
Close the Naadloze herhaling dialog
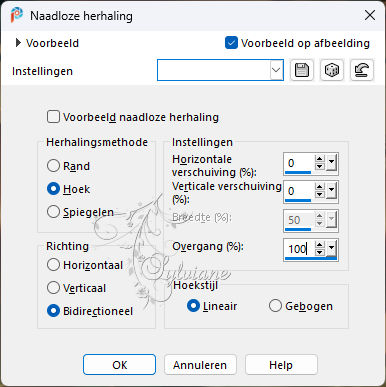click(x=370, y=15)
